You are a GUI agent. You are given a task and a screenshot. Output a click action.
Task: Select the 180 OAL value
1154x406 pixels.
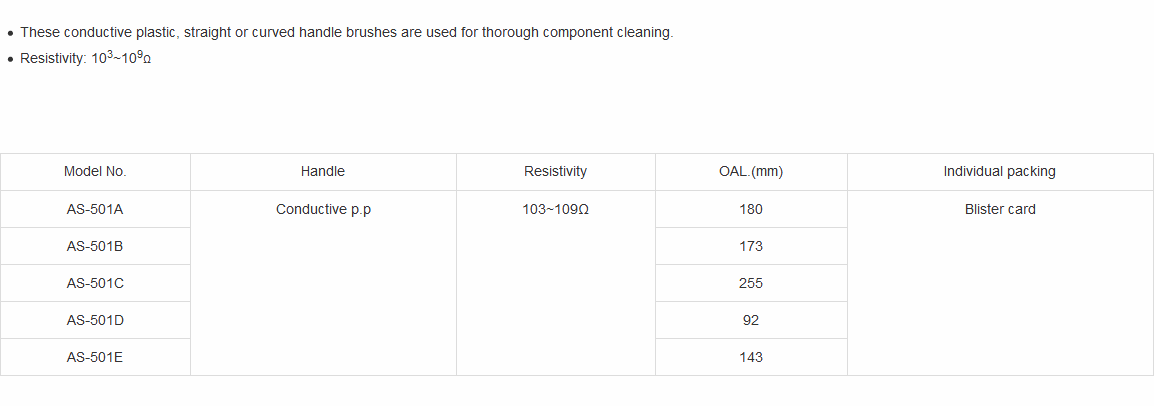click(751, 209)
